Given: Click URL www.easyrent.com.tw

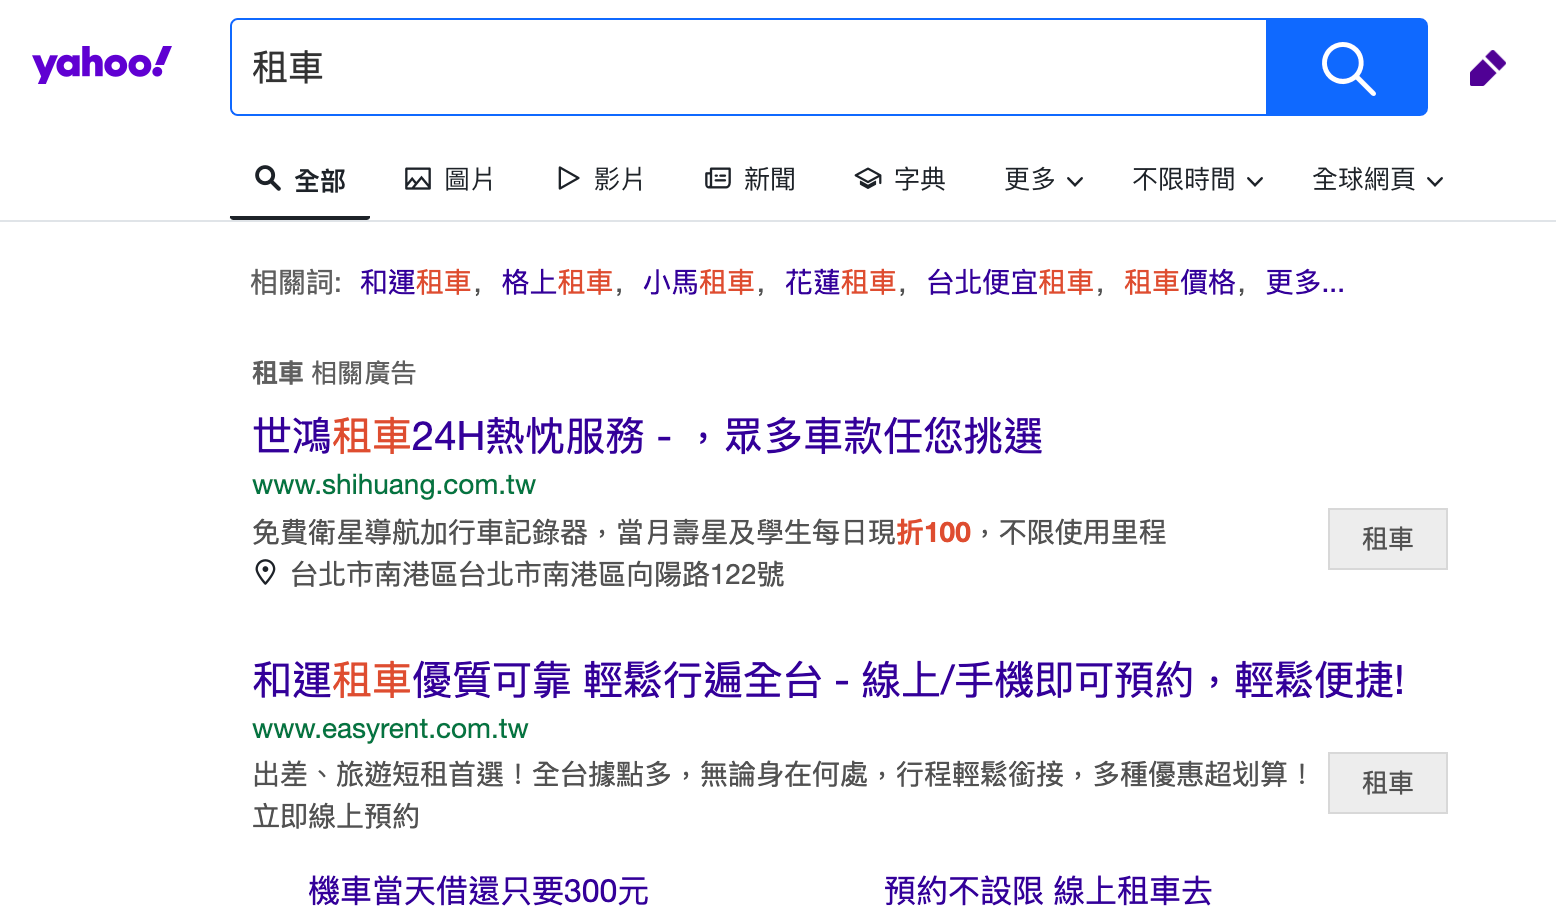Looking at the screenshot, I should (x=390, y=729).
